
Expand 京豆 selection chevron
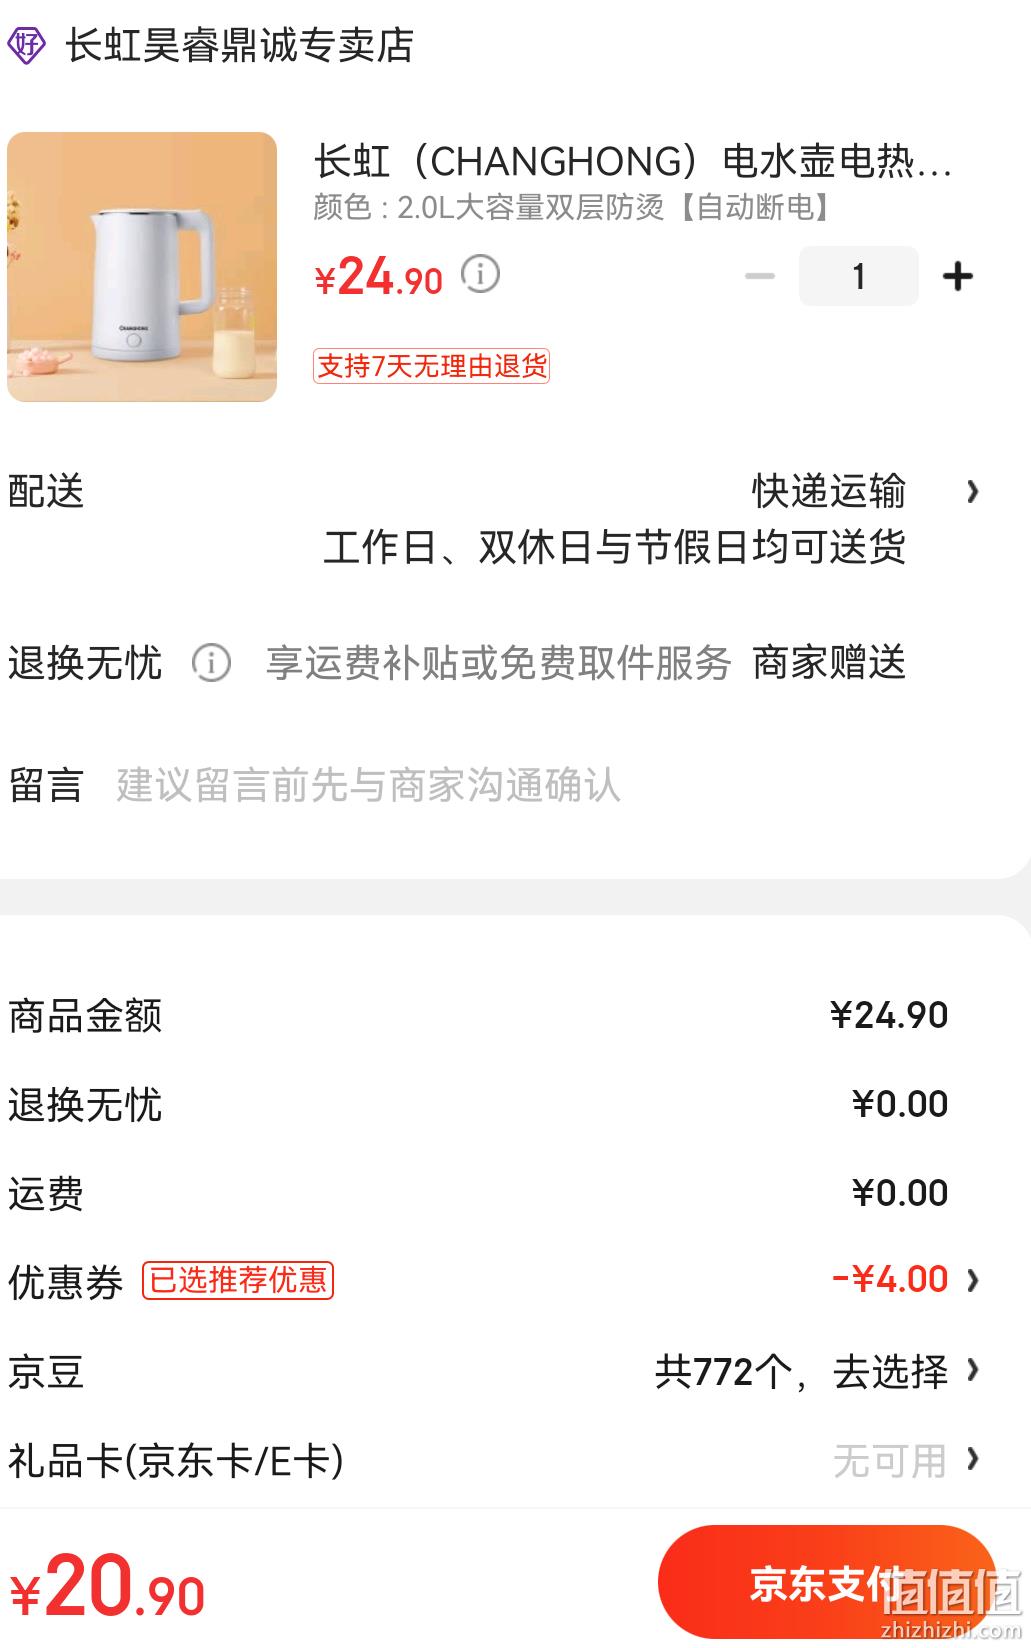tap(972, 1370)
